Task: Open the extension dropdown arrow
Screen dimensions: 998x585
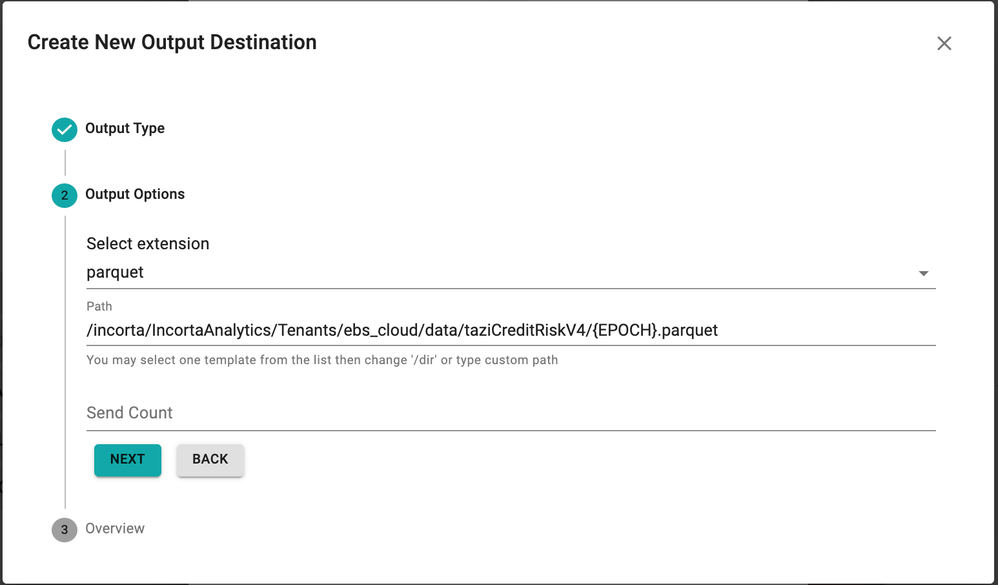Action: tap(923, 273)
